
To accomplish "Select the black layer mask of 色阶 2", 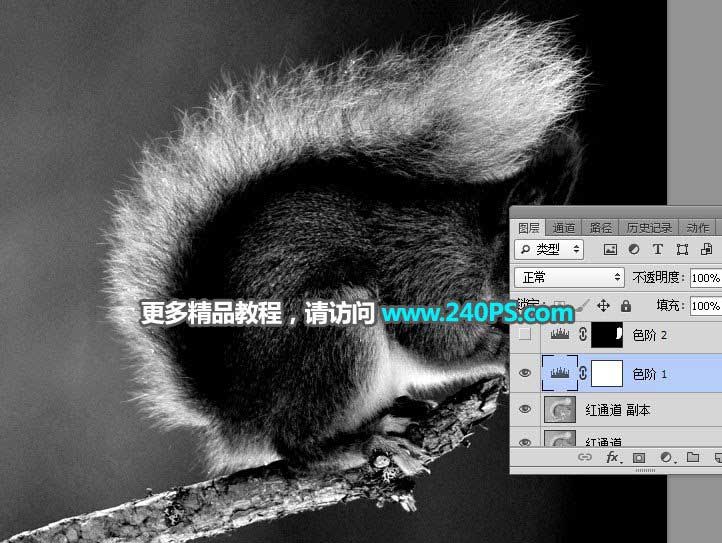I will [x=607, y=335].
